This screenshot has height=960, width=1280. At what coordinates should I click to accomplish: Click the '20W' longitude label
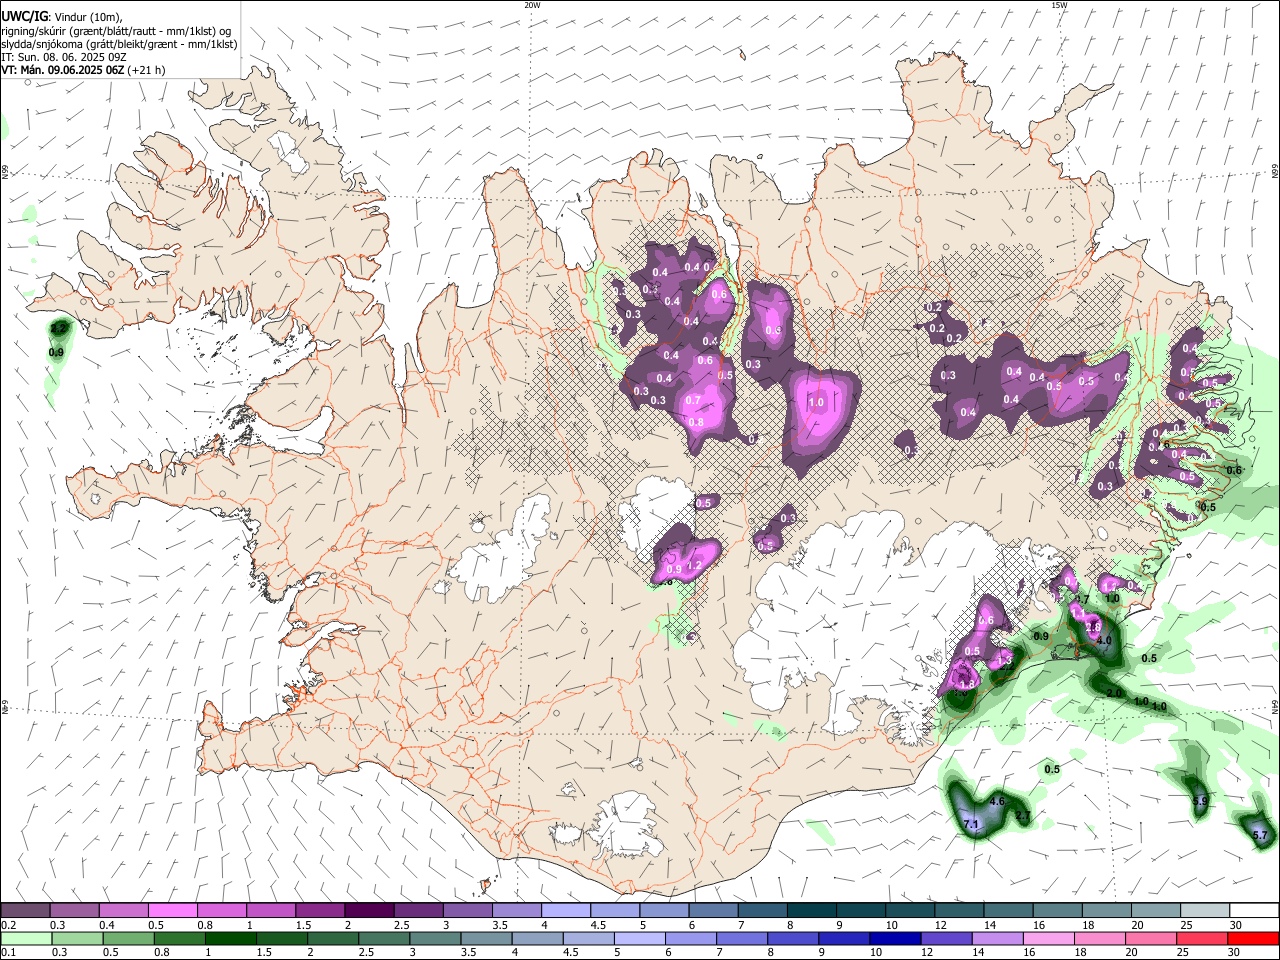coord(532,5)
